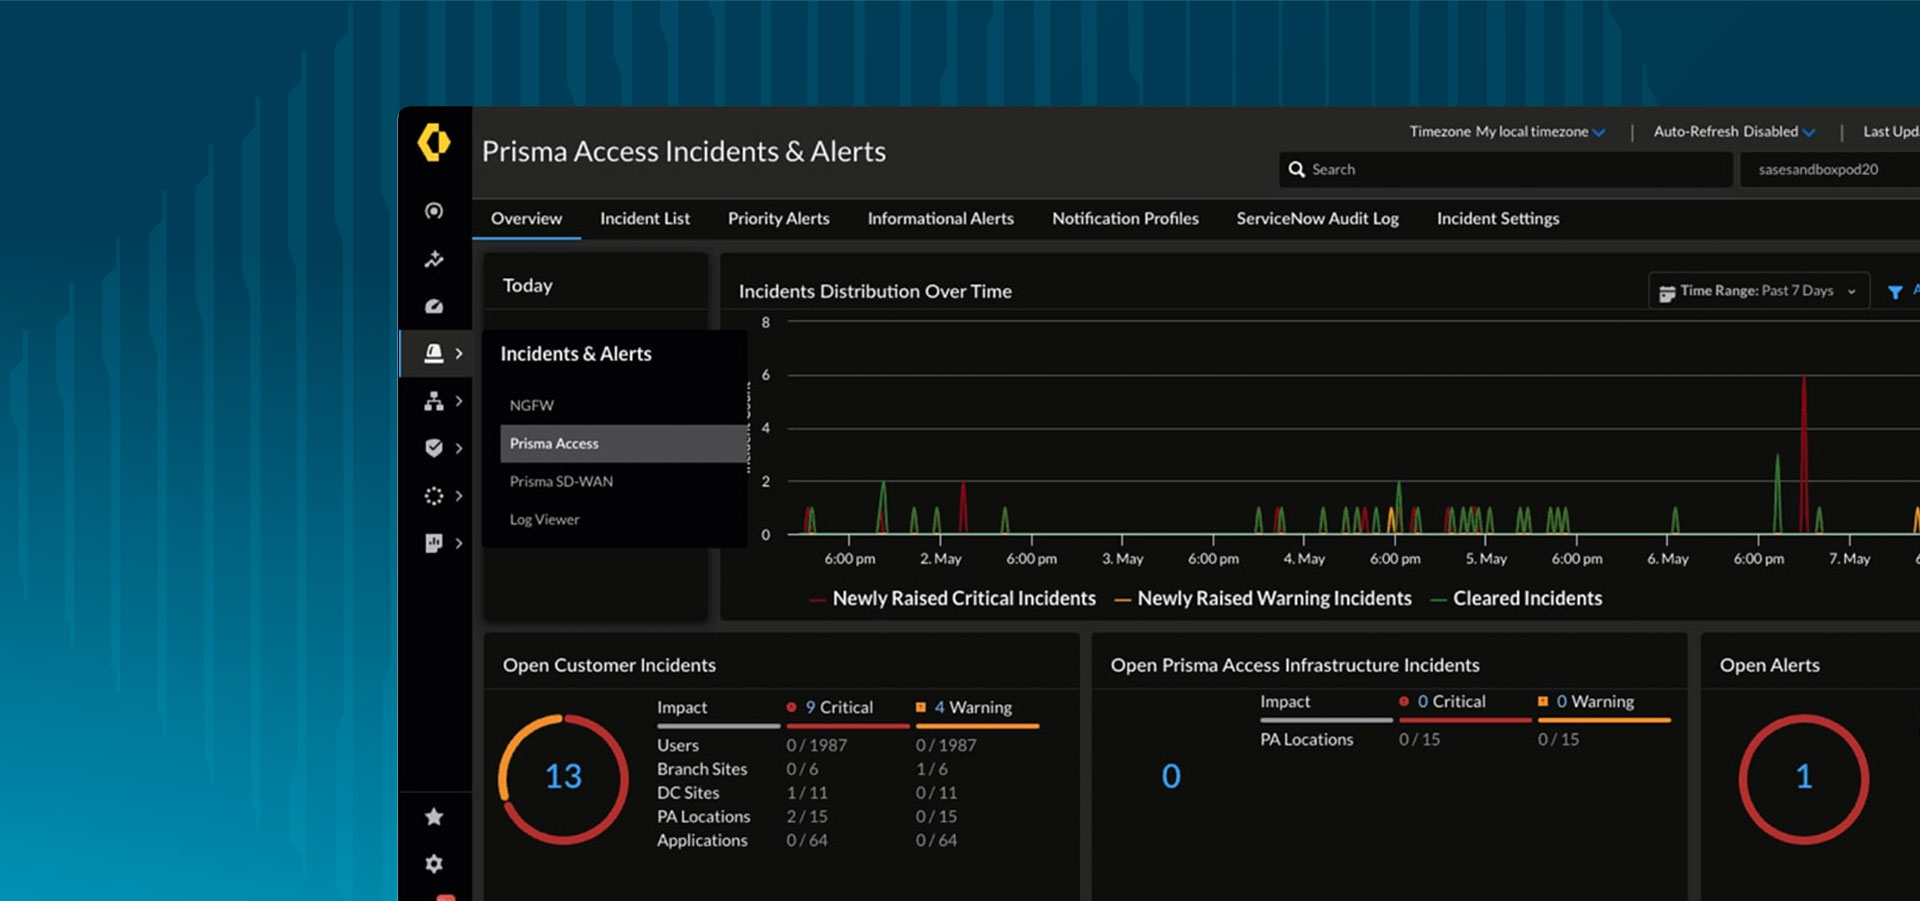1920x901 pixels.
Task: Toggle Newly Raised Critical Incidents legend series
Action: tap(963, 598)
